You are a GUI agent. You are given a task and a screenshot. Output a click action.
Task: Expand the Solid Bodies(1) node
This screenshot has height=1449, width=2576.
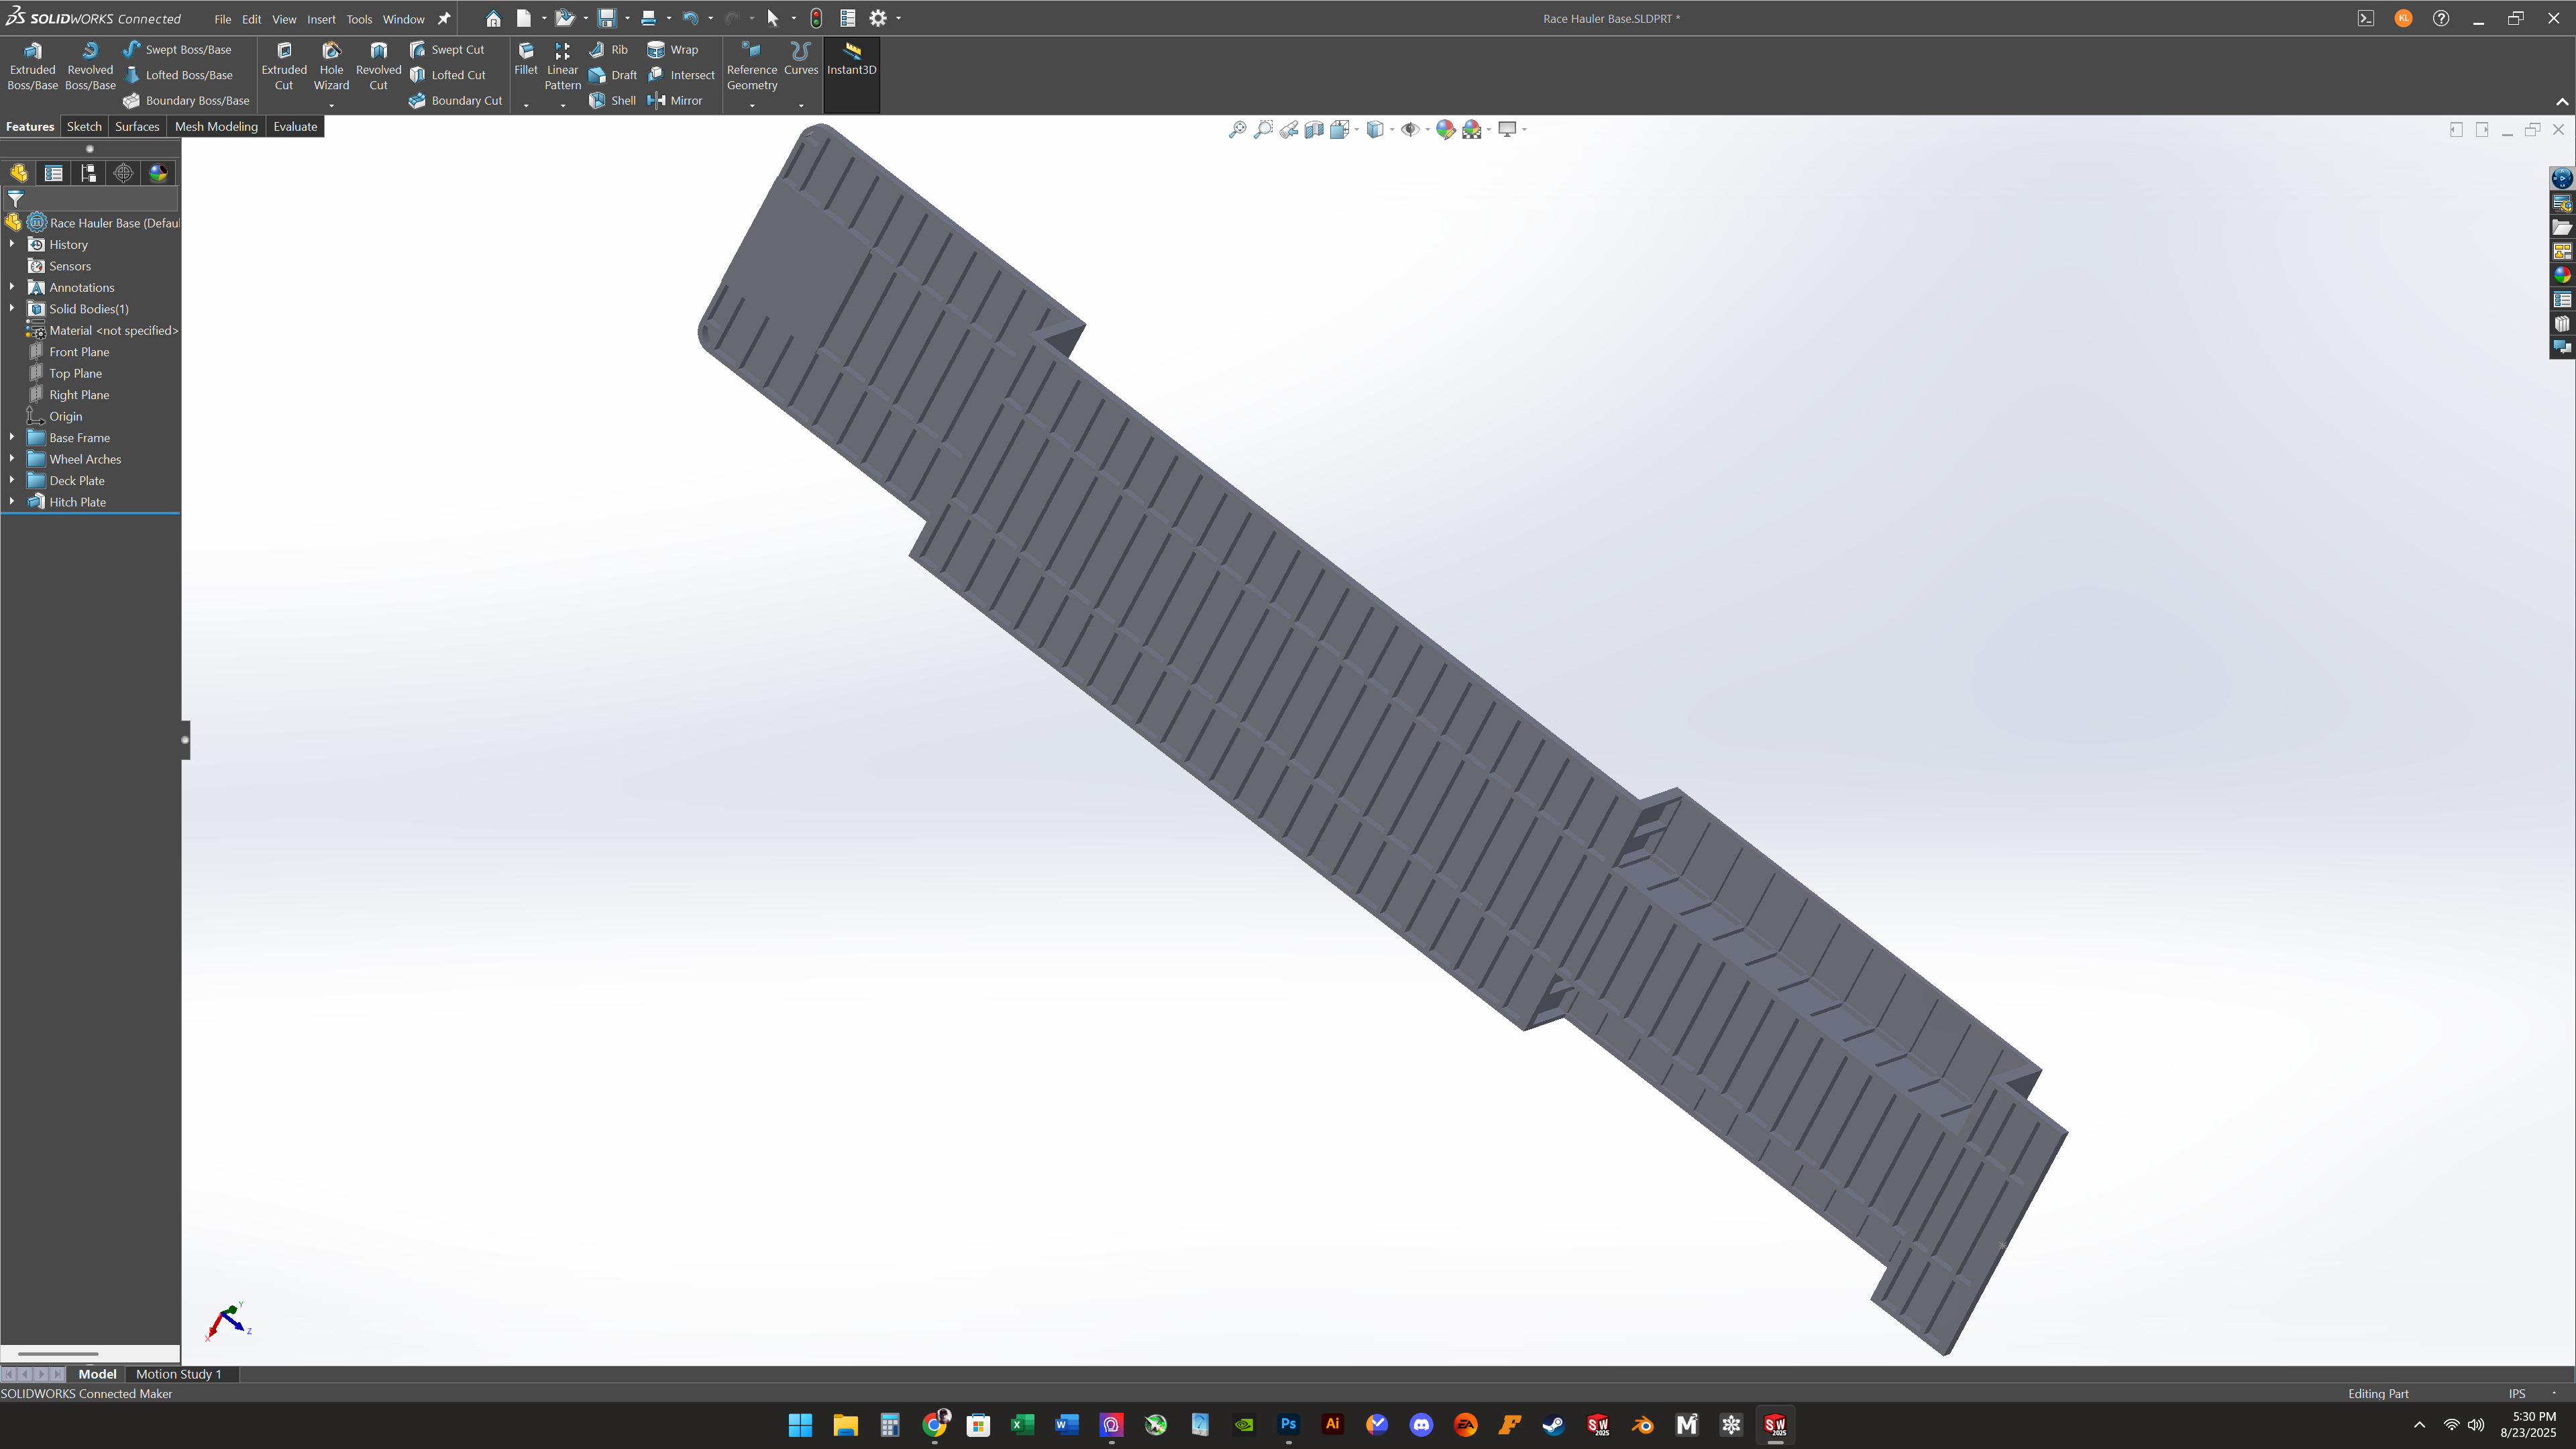coord(12,308)
